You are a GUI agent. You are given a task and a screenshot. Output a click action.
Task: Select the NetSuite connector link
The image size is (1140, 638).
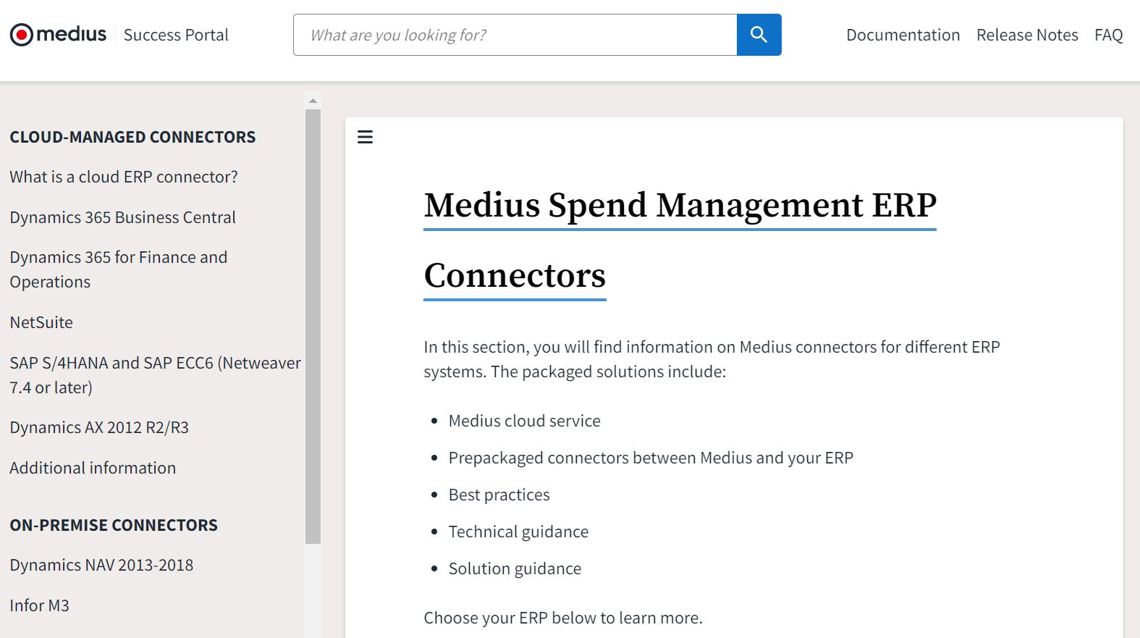(x=41, y=322)
